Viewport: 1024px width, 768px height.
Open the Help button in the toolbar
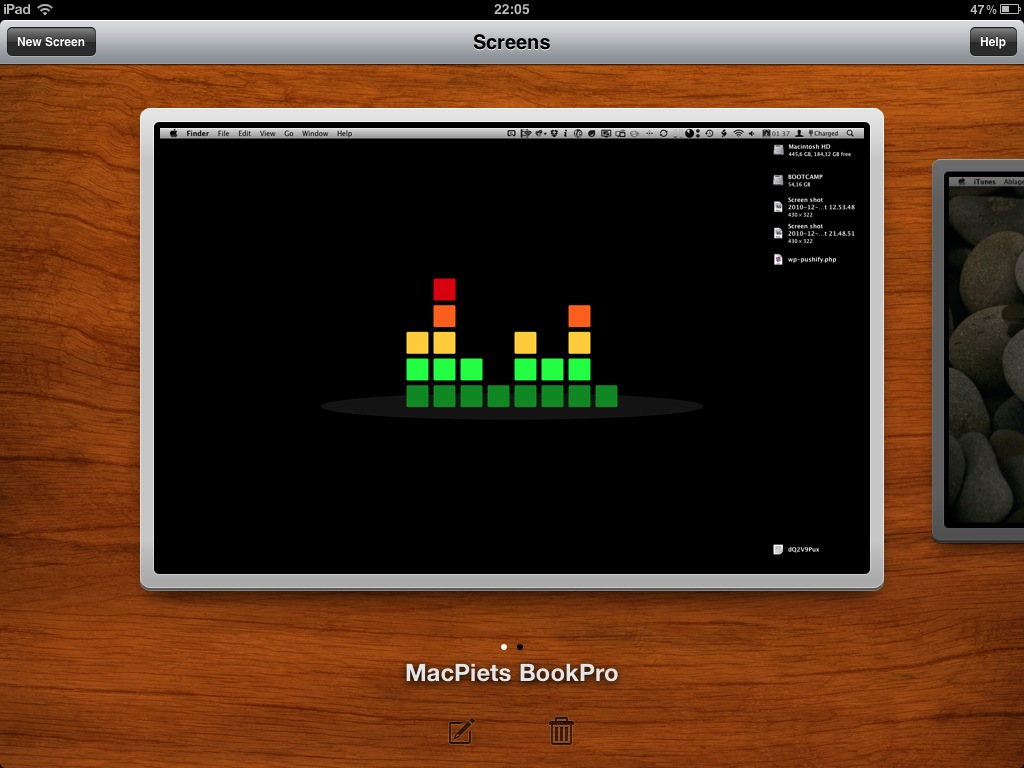coord(992,42)
